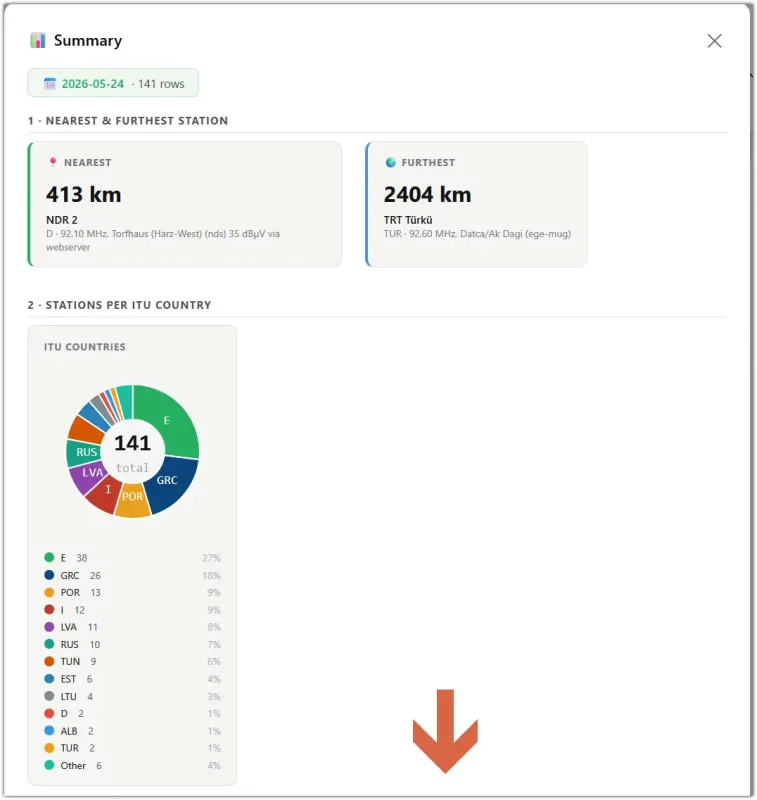Click the orange TUN legend color dot
The image size is (757, 800).
(49, 661)
